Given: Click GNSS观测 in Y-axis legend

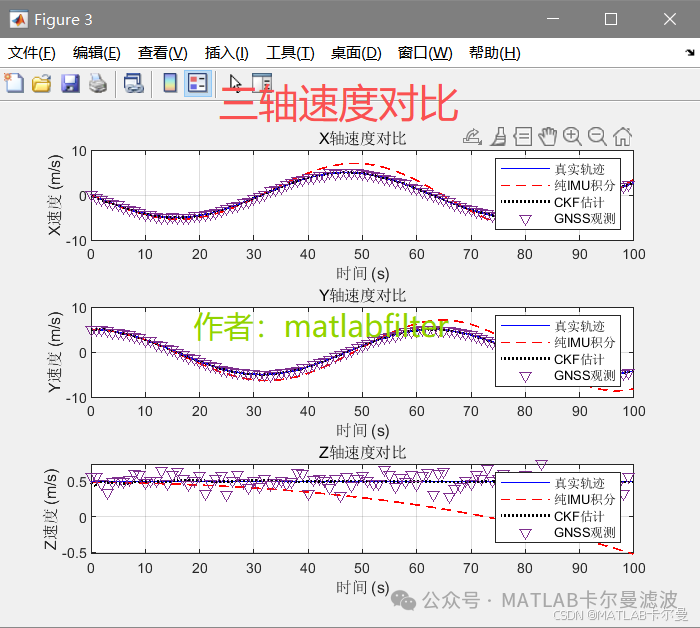Looking at the screenshot, I should [x=585, y=376].
